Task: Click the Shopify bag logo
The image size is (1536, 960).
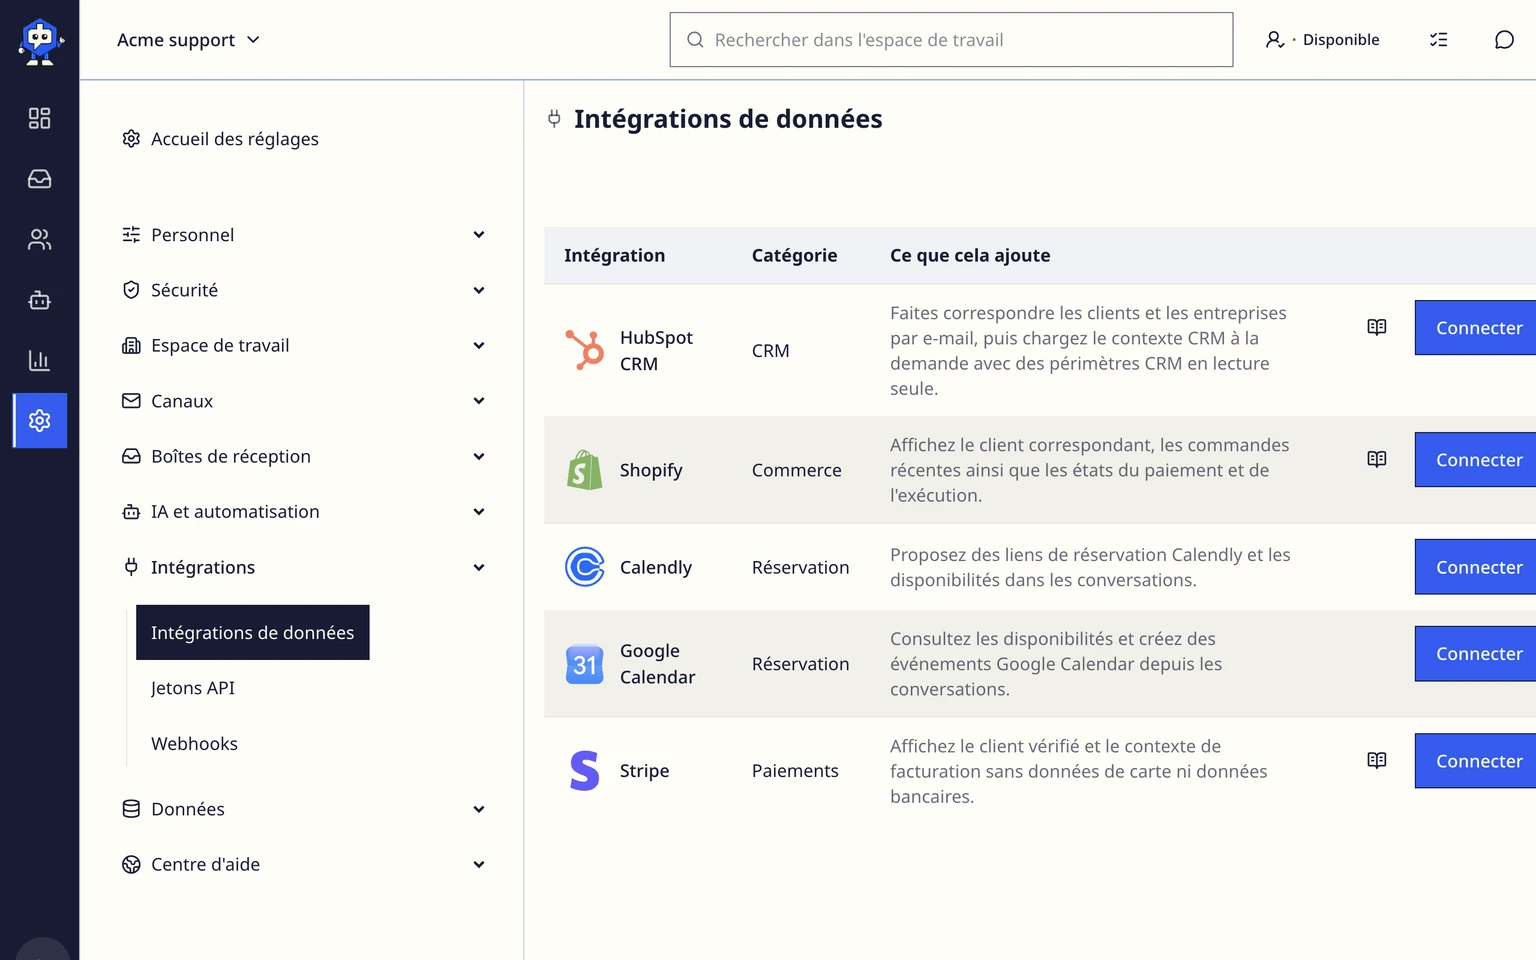Action: [585, 470]
